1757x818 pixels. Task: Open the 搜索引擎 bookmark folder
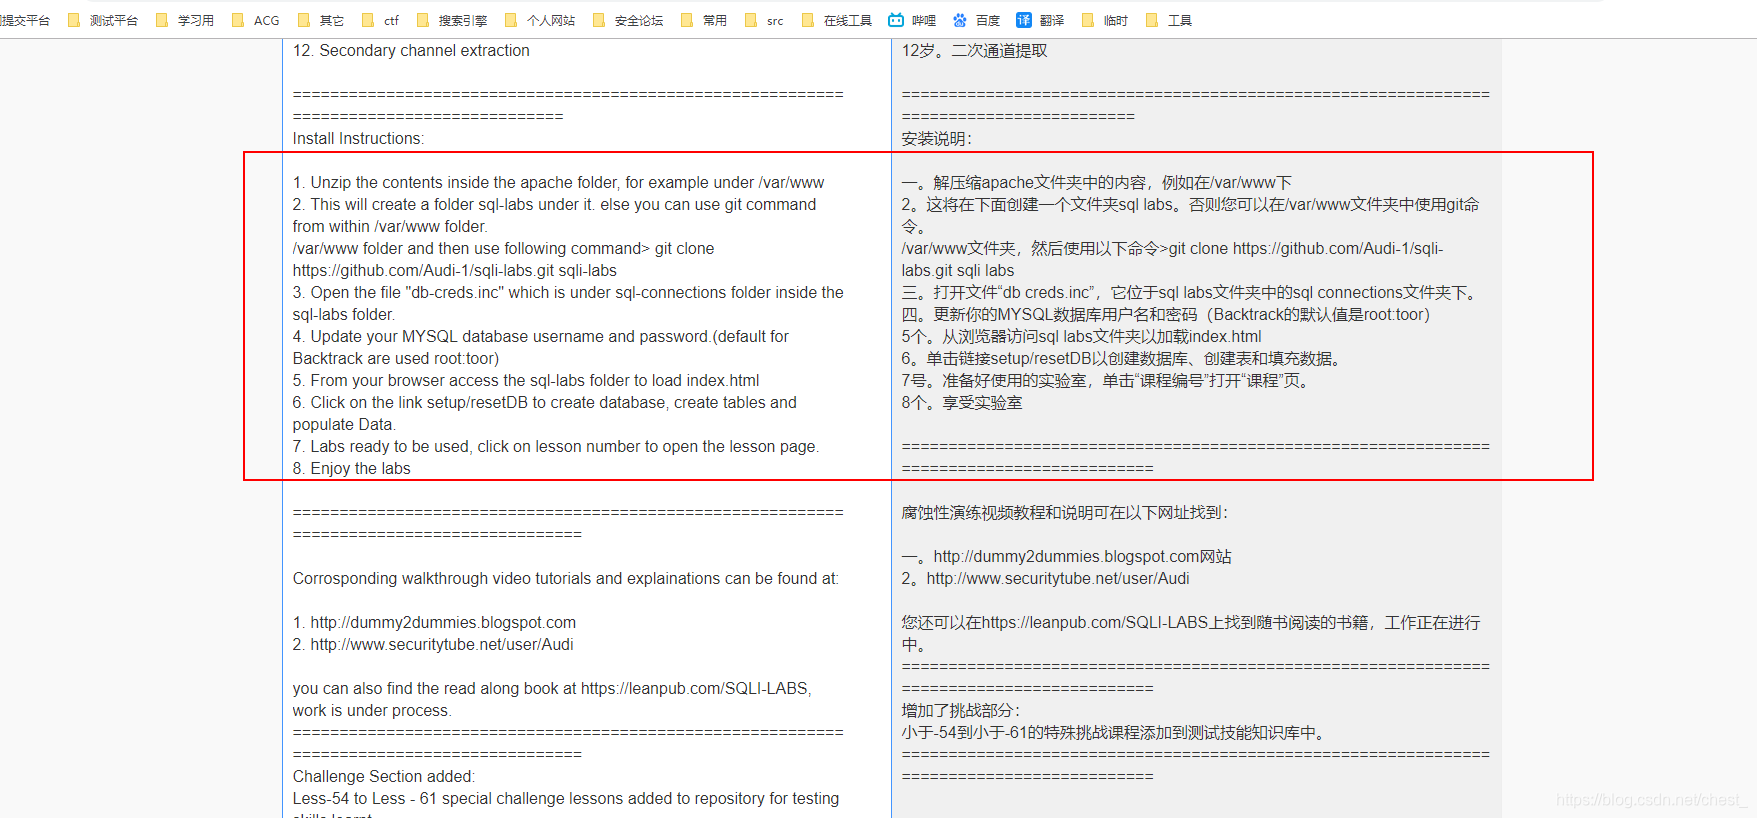(x=451, y=20)
